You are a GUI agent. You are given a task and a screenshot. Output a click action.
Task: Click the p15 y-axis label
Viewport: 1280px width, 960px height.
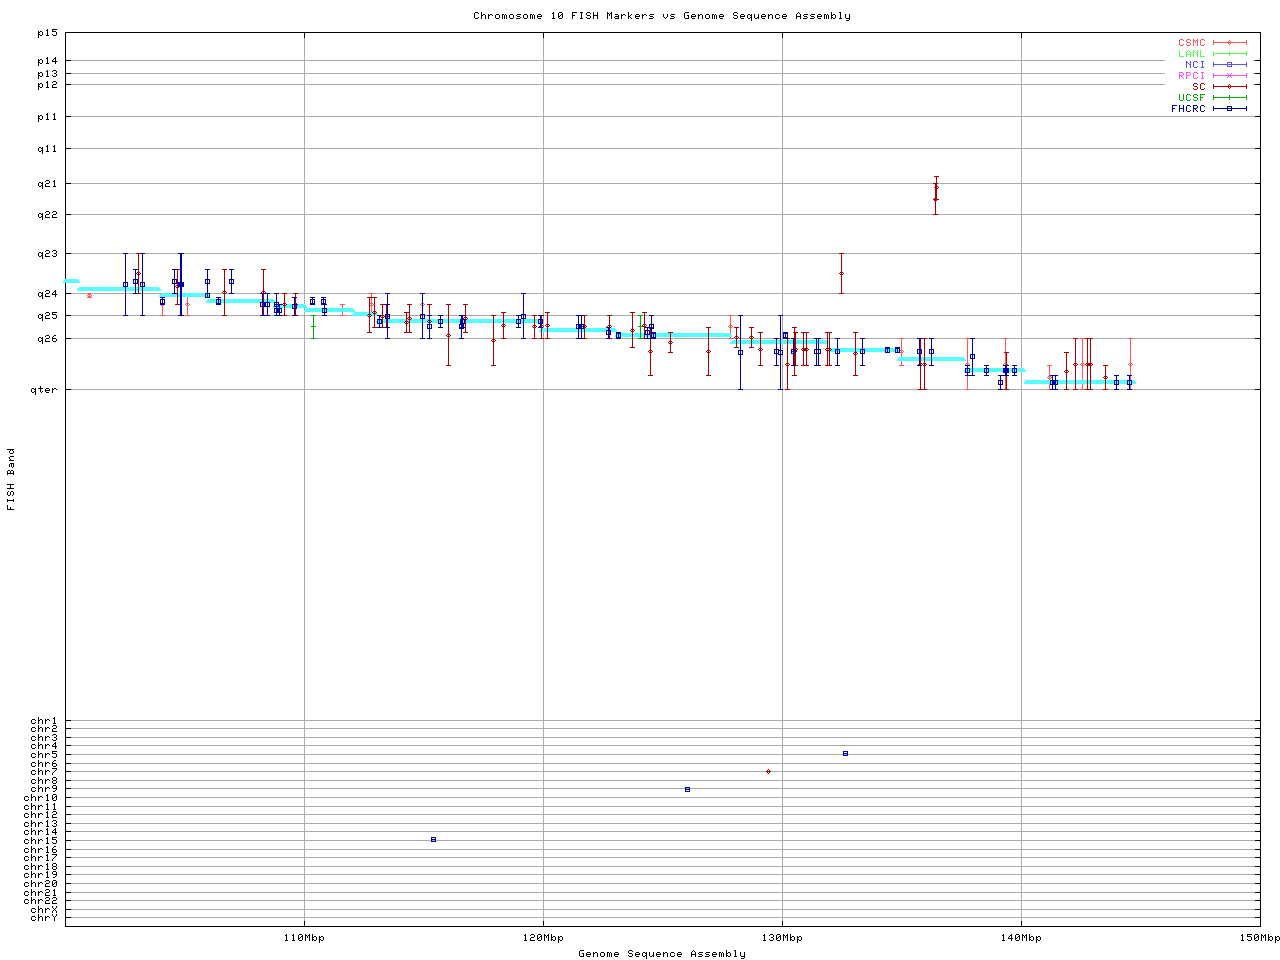click(47, 33)
